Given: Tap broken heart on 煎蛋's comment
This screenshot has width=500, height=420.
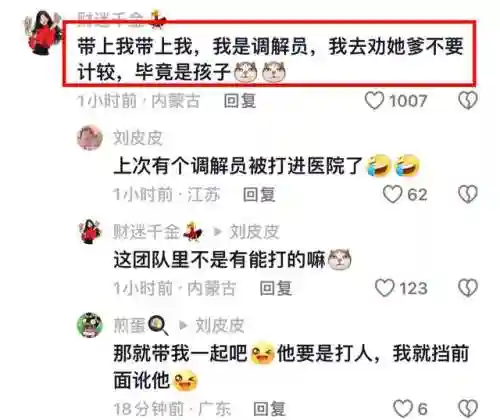Looking at the screenshot, I should pyautogui.click(x=468, y=409).
